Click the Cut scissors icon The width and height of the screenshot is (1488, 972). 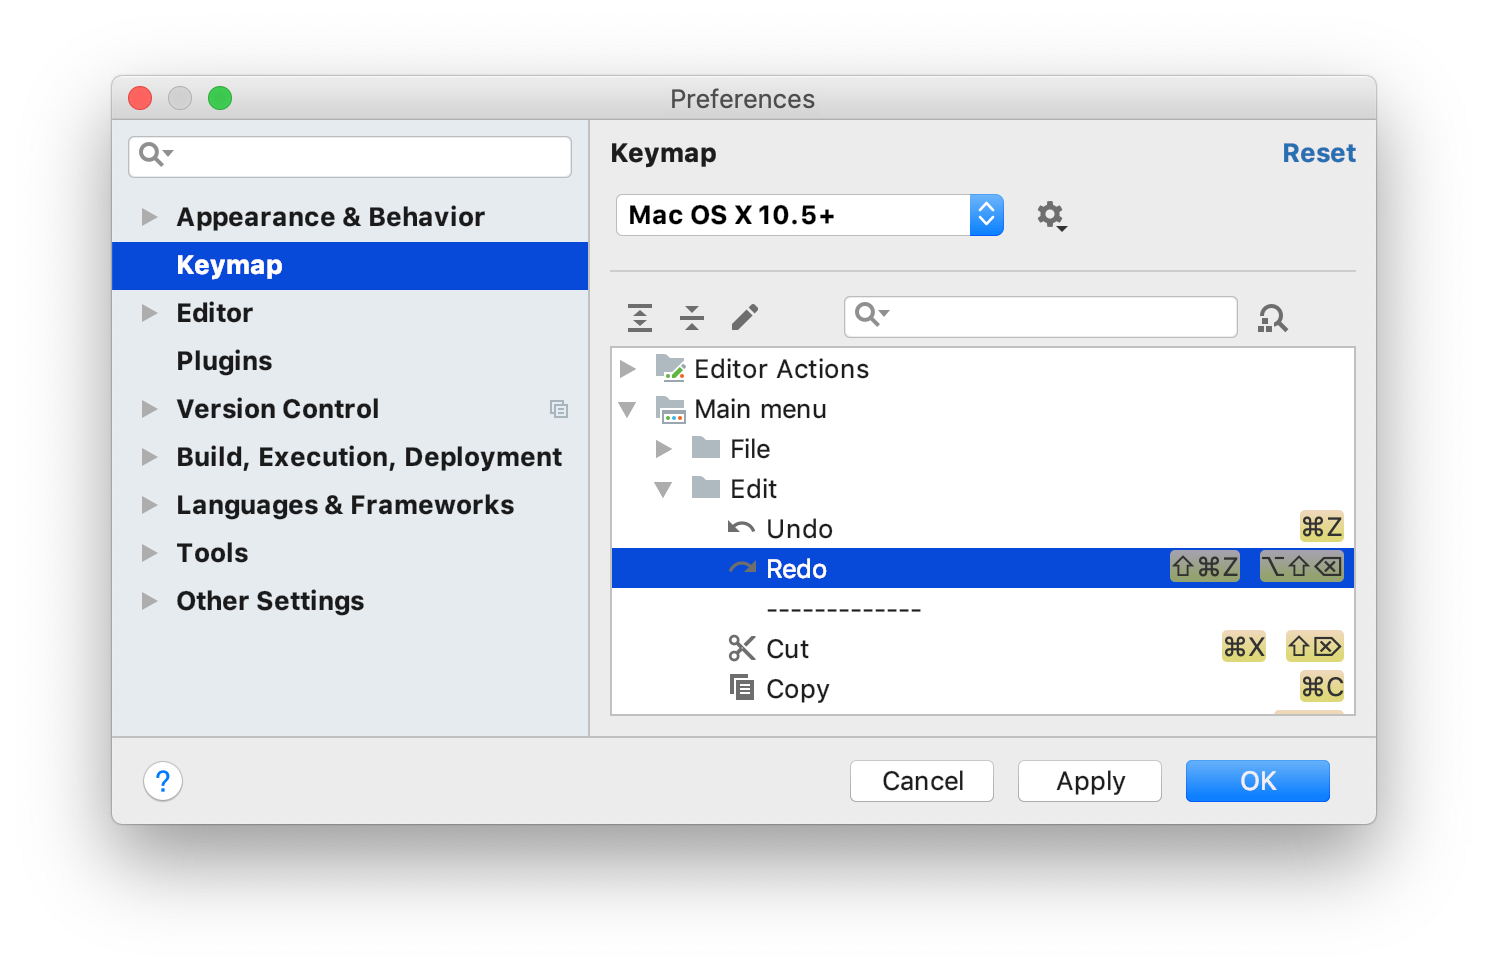741,648
